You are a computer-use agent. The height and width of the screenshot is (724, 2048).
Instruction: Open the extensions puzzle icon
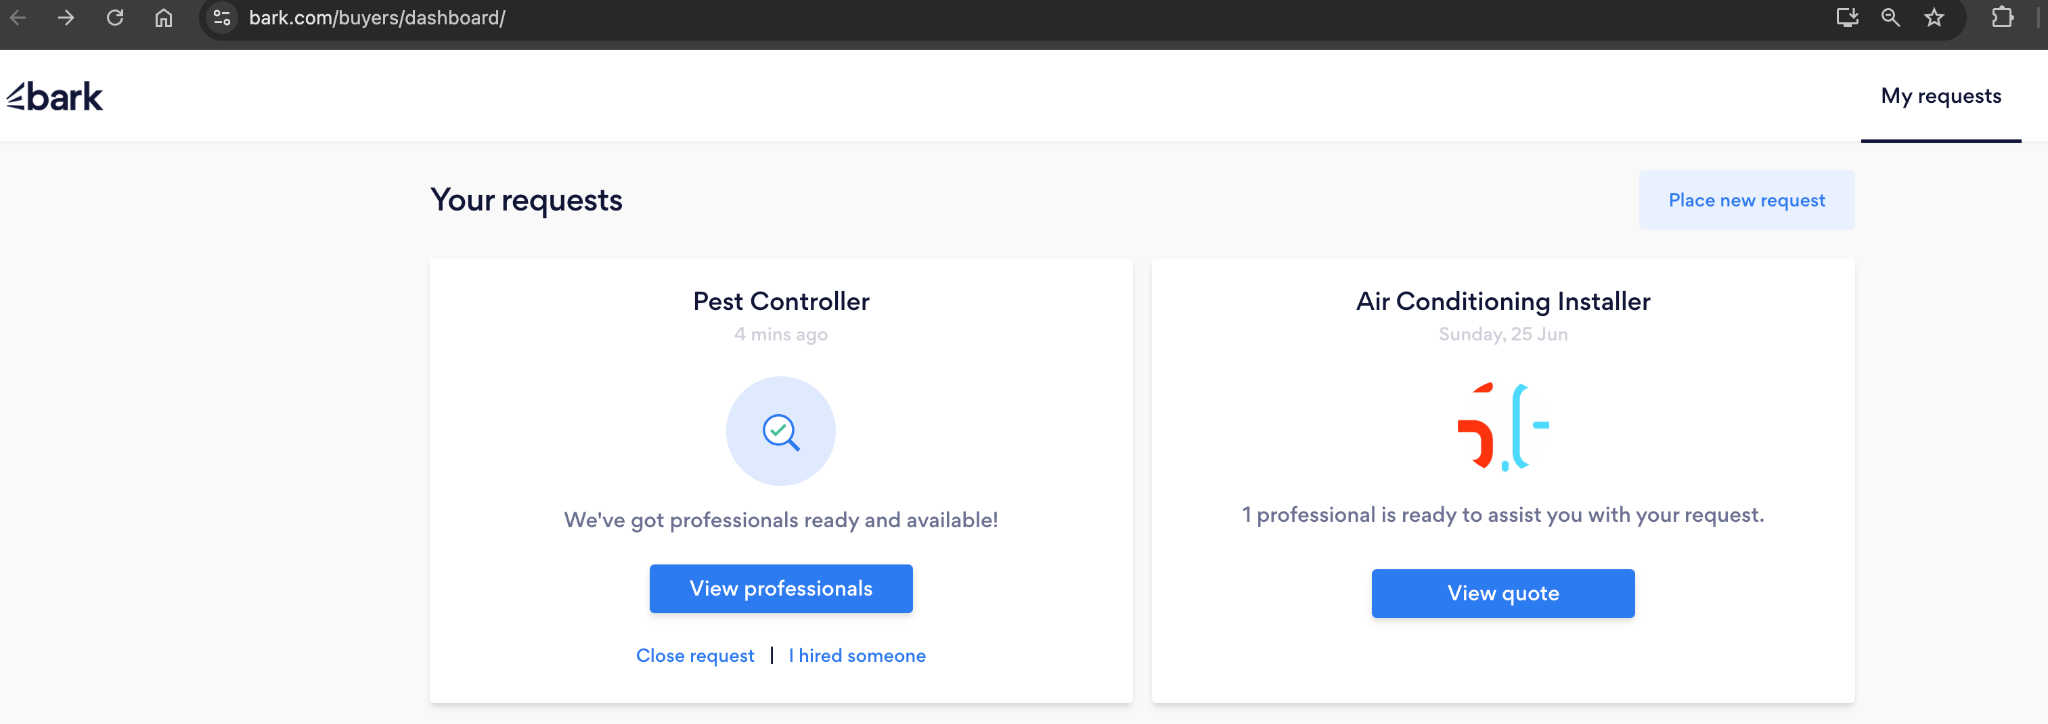2002,18
